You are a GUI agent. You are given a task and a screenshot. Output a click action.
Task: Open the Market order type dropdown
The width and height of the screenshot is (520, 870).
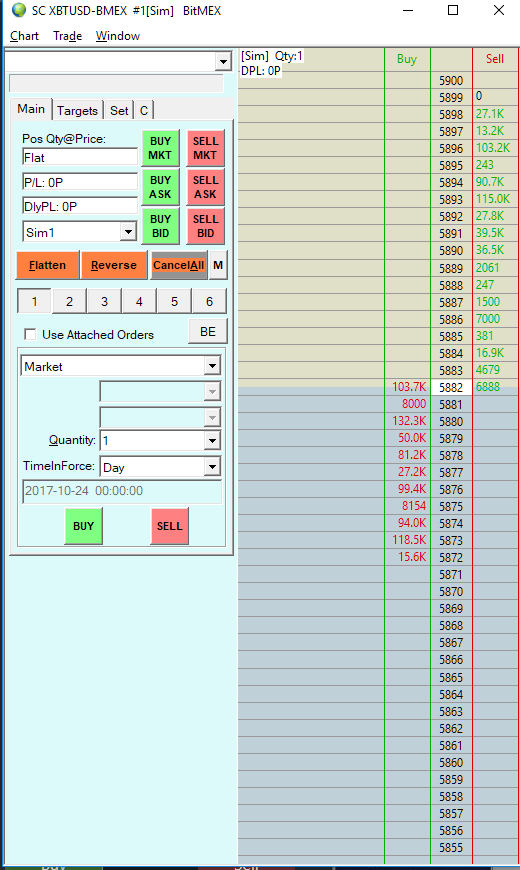[212, 366]
